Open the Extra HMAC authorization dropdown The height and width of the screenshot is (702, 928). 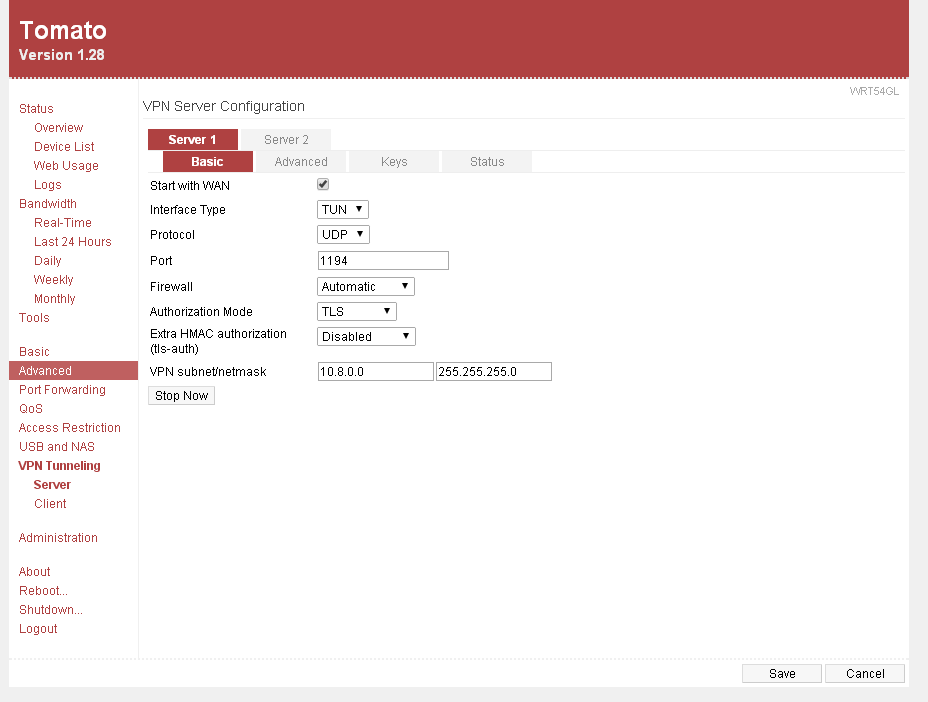[x=366, y=336]
